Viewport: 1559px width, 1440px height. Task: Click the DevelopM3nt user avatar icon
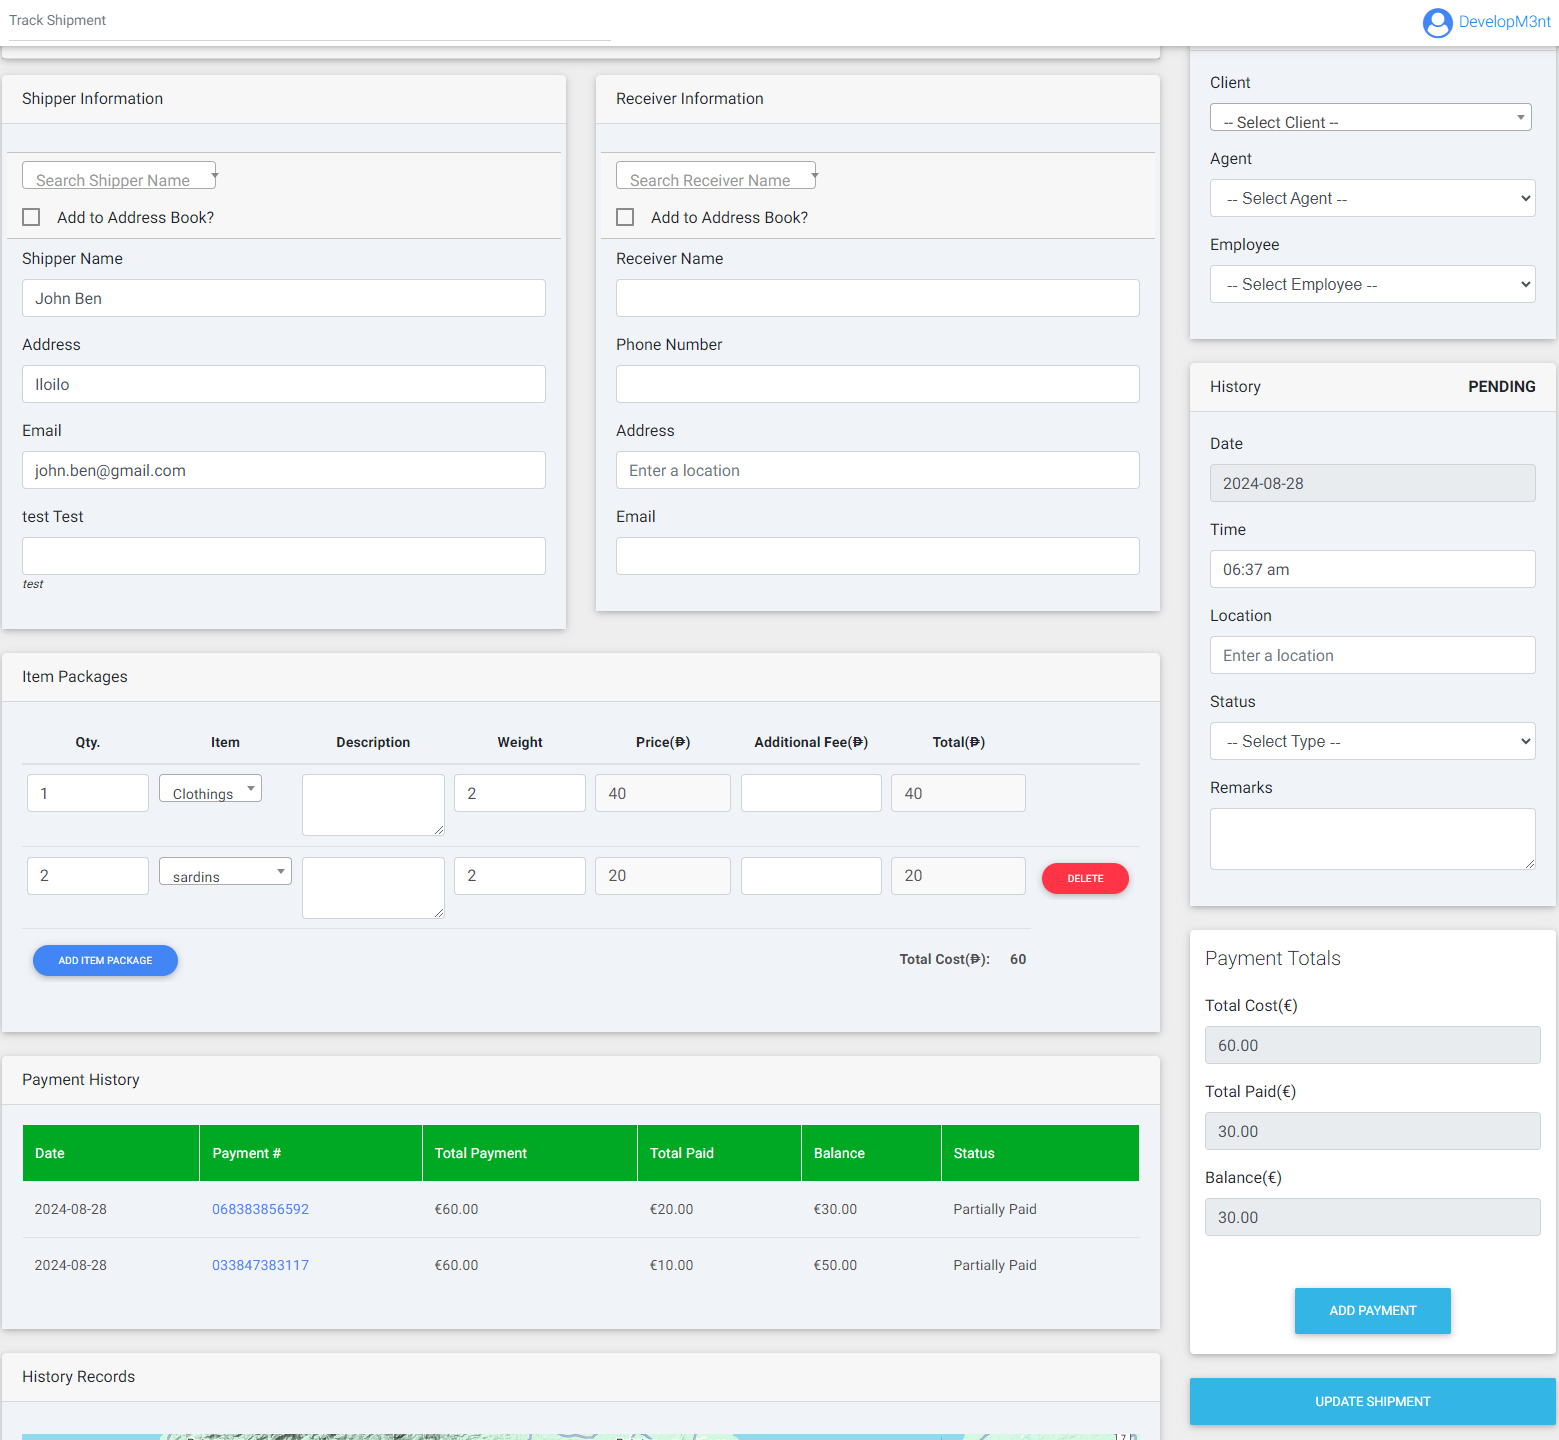tap(1437, 22)
